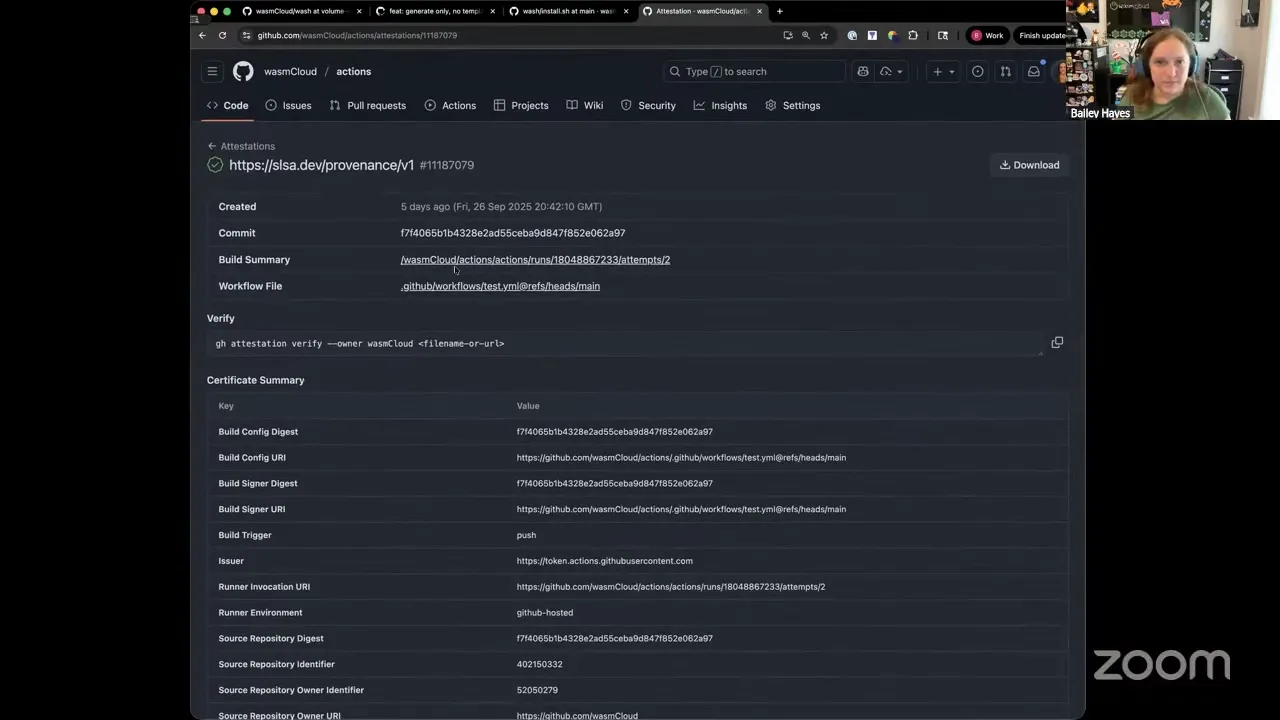1280x720 pixels.
Task: Open the Projects repository tab
Action: tap(521, 105)
